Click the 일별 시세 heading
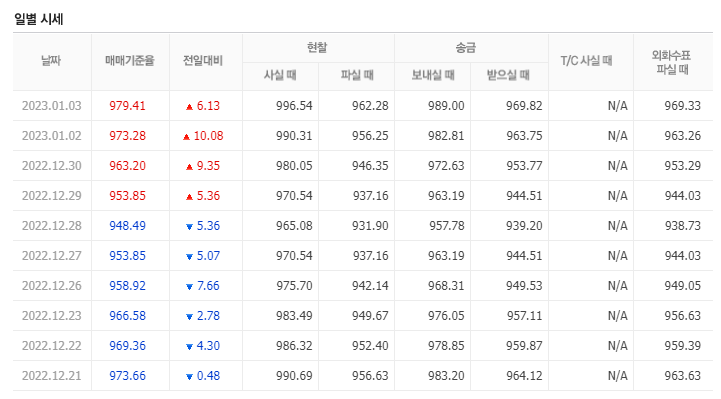This screenshot has height=399, width=721. pos(38,19)
